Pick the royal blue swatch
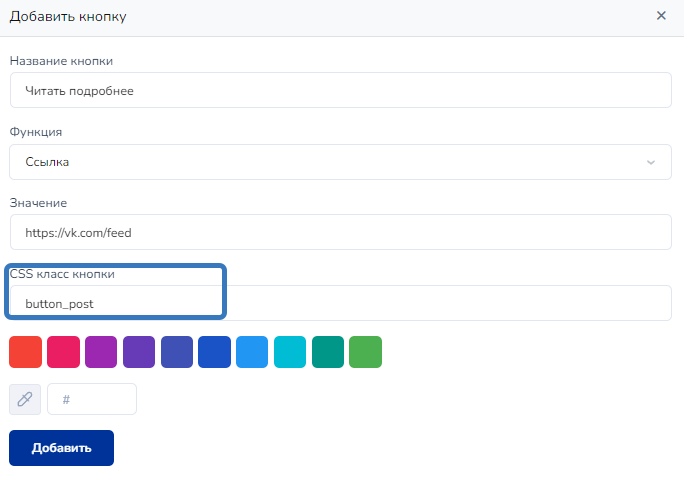Image resolution: width=684 pixels, height=478 pixels. click(214, 352)
